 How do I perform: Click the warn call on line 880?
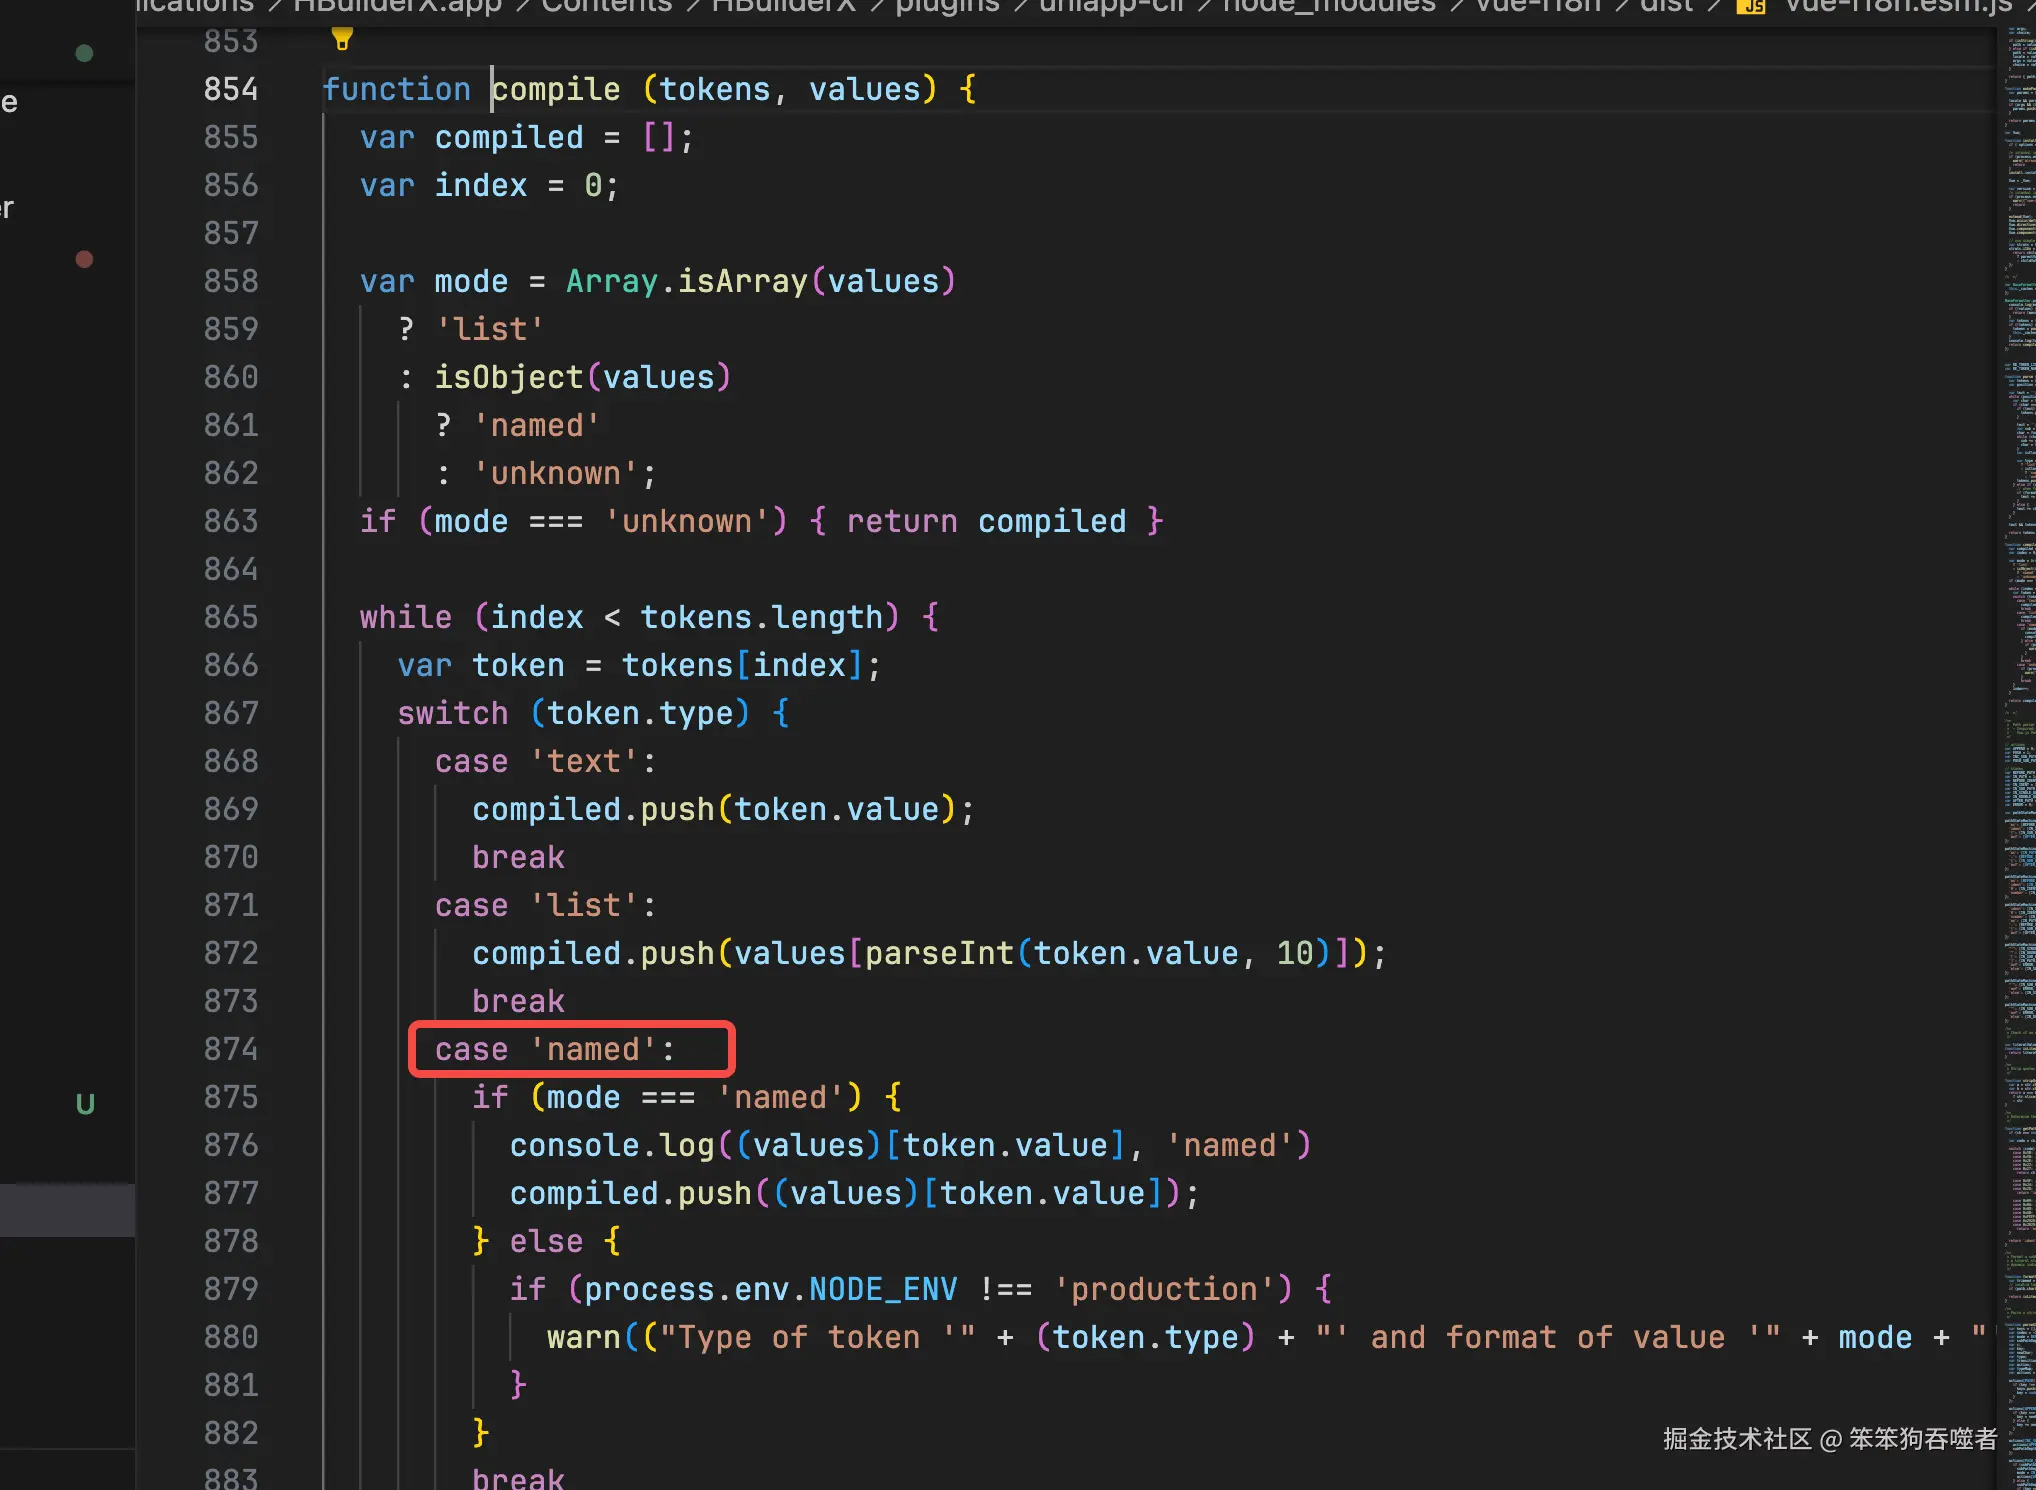[584, 1337]
